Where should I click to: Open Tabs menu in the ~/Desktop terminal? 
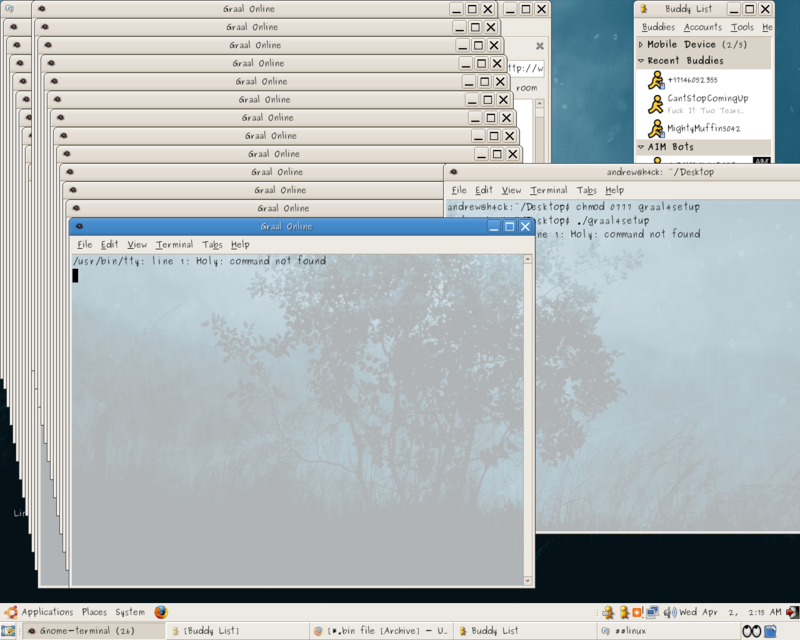pos(587,190)
